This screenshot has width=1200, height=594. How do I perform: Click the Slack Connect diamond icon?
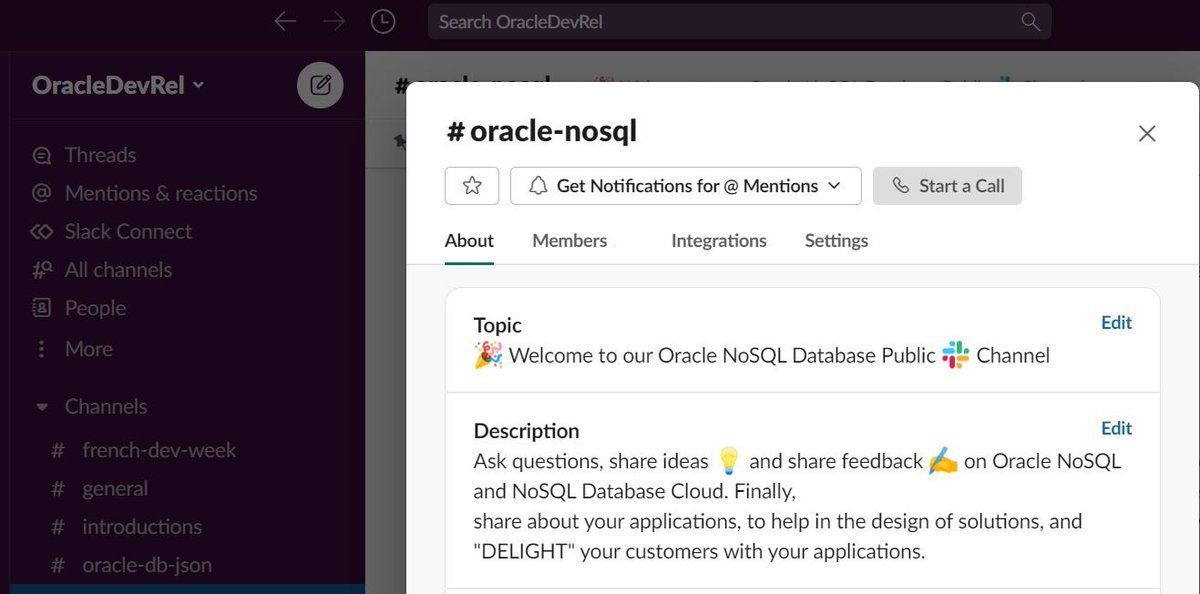point(41,231)
